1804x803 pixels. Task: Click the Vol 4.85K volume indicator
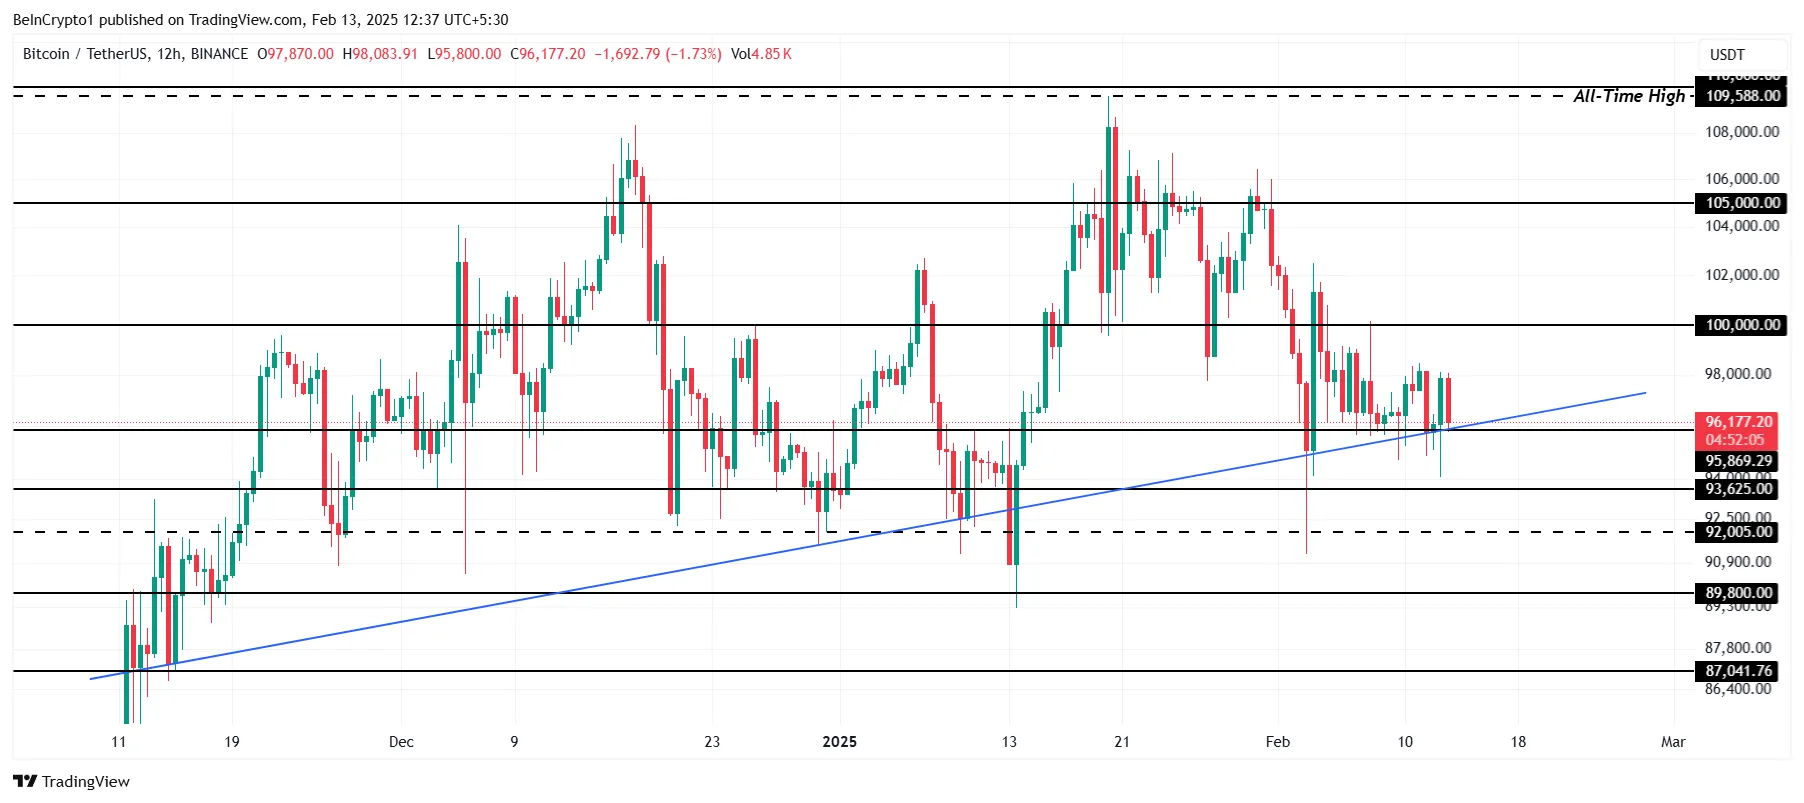761,54
